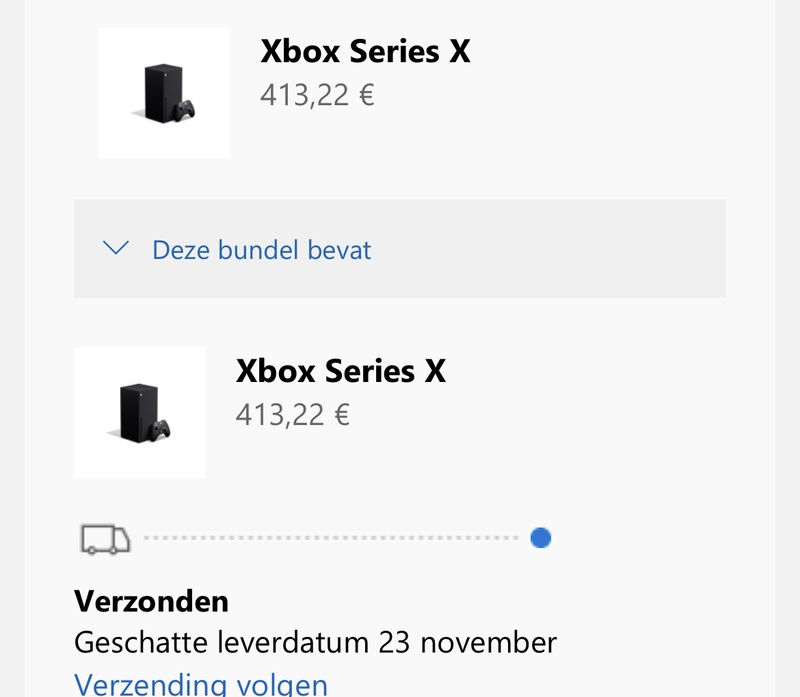800x697 pixels.
Task: Select the lower 413,22 € price
Action: (292, 415)
